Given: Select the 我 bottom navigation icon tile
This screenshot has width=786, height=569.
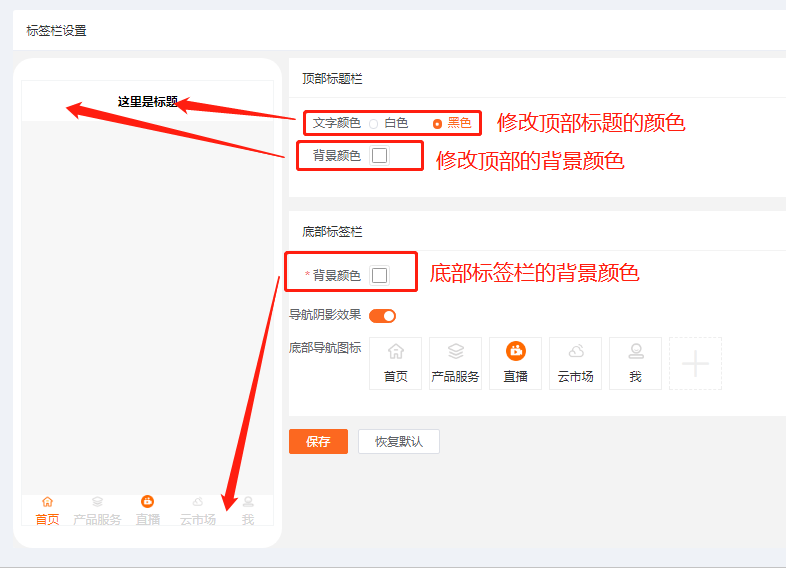Looking at the screenshot, I should (x=636, y=363).
